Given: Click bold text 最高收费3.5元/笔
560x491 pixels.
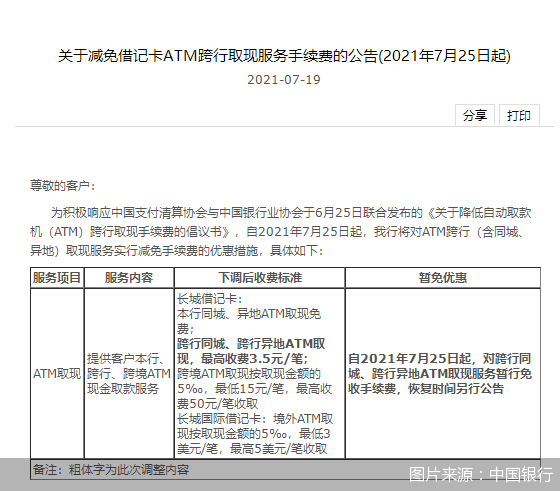Looking at the screenshot, I should coord(255,359).
